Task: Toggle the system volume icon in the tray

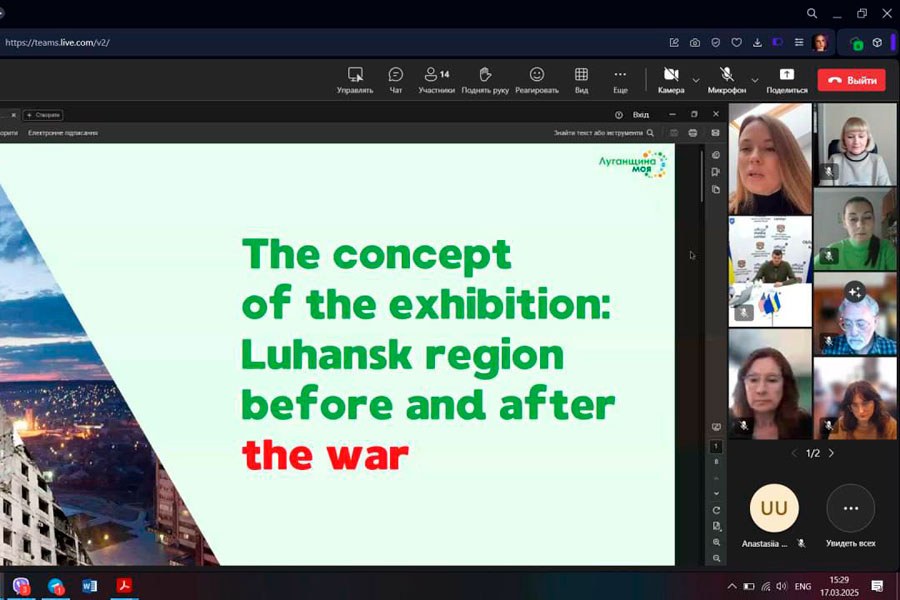Action: click(783, 586)
